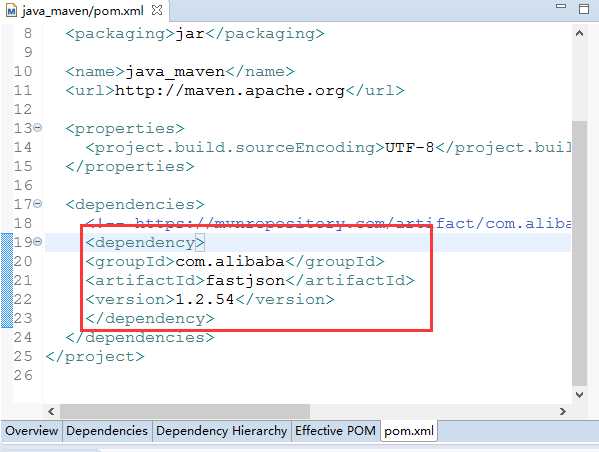Click the vertical scrollbar thumb
This screenshot has height=452, width=599.
click(580, 254)
